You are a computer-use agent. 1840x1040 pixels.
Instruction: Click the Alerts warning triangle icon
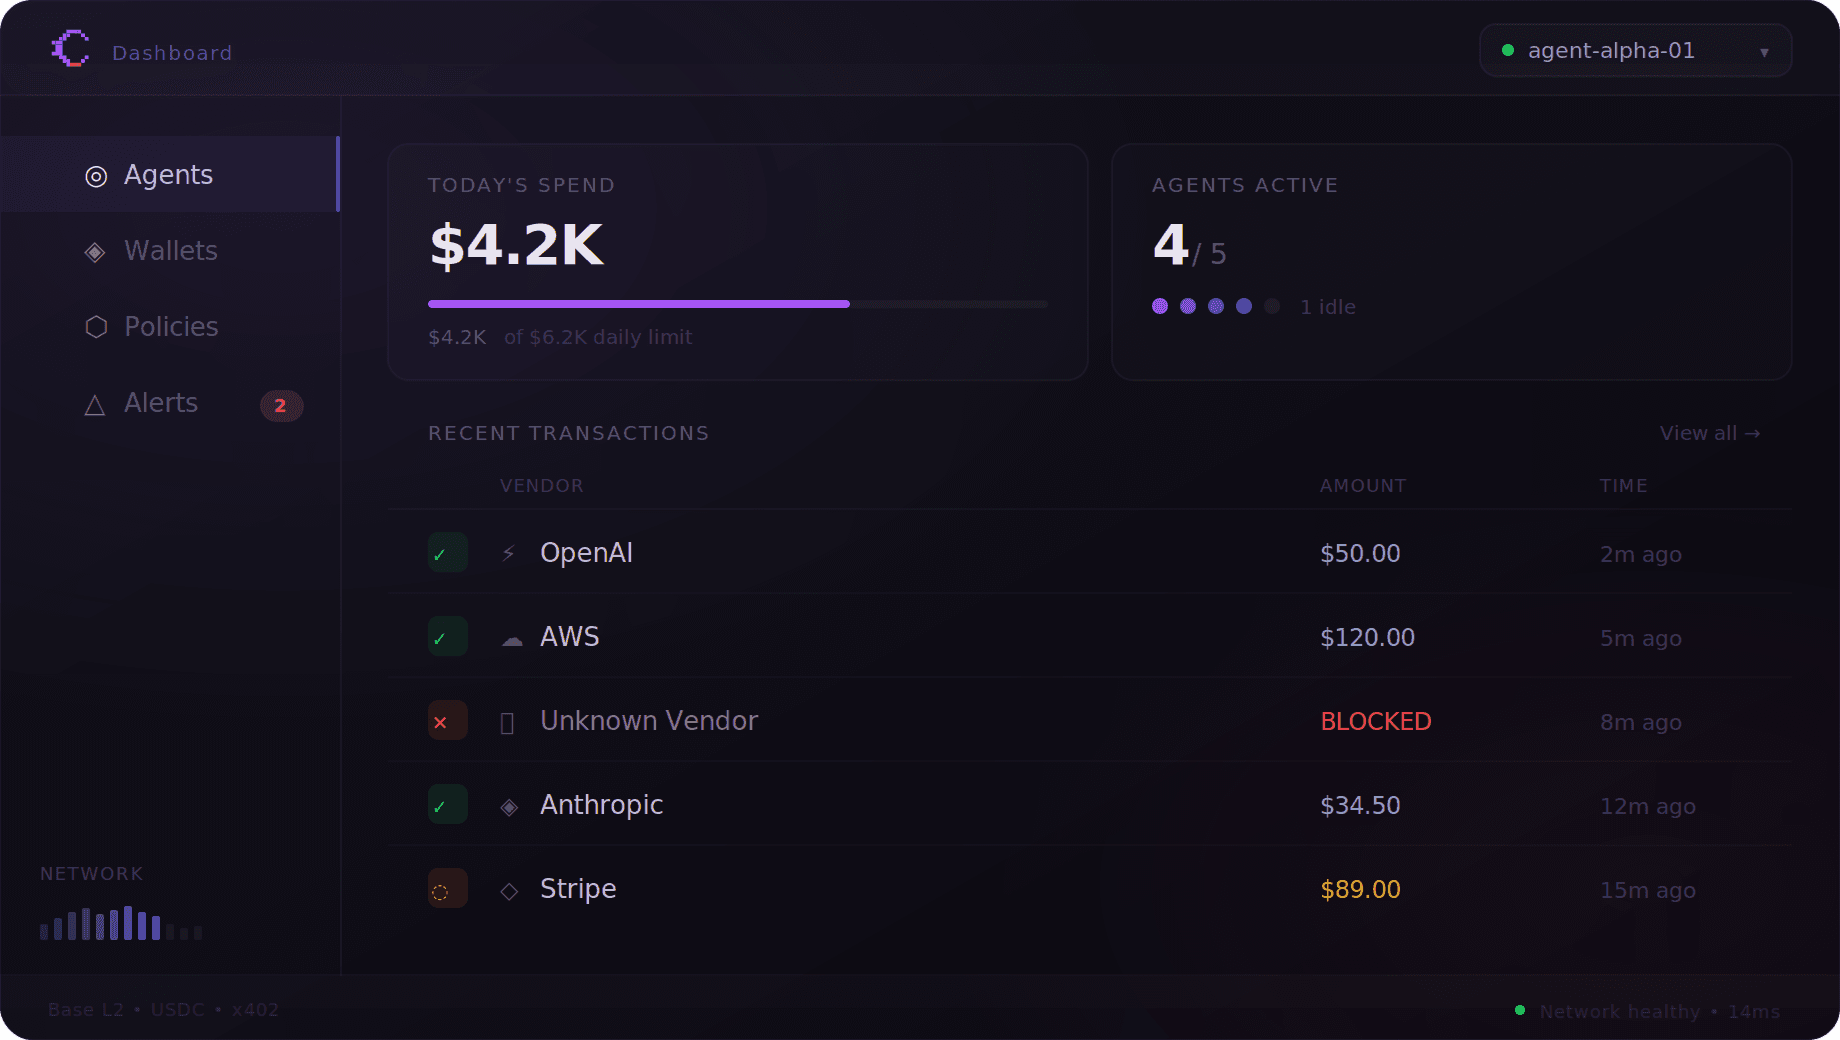[96, 404]
